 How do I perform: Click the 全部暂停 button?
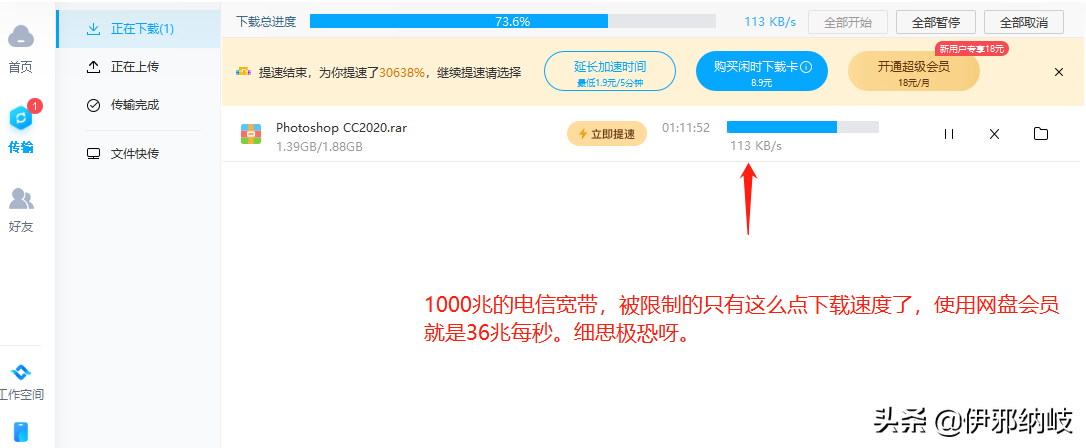tap(936, 21)
